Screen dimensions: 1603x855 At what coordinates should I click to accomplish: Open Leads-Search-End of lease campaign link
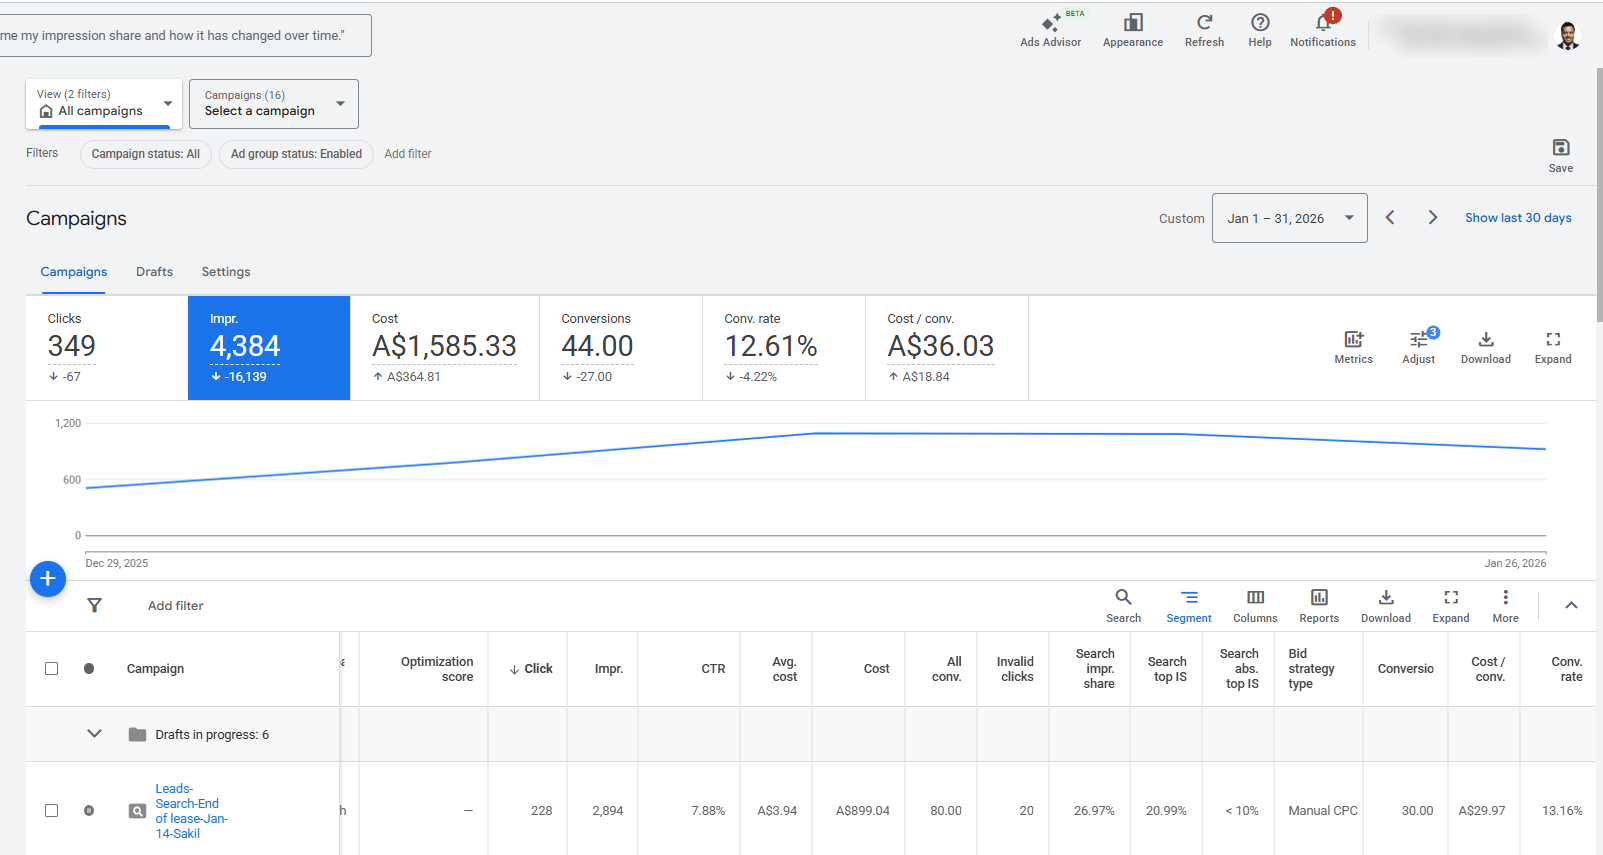tap(191, 811)
